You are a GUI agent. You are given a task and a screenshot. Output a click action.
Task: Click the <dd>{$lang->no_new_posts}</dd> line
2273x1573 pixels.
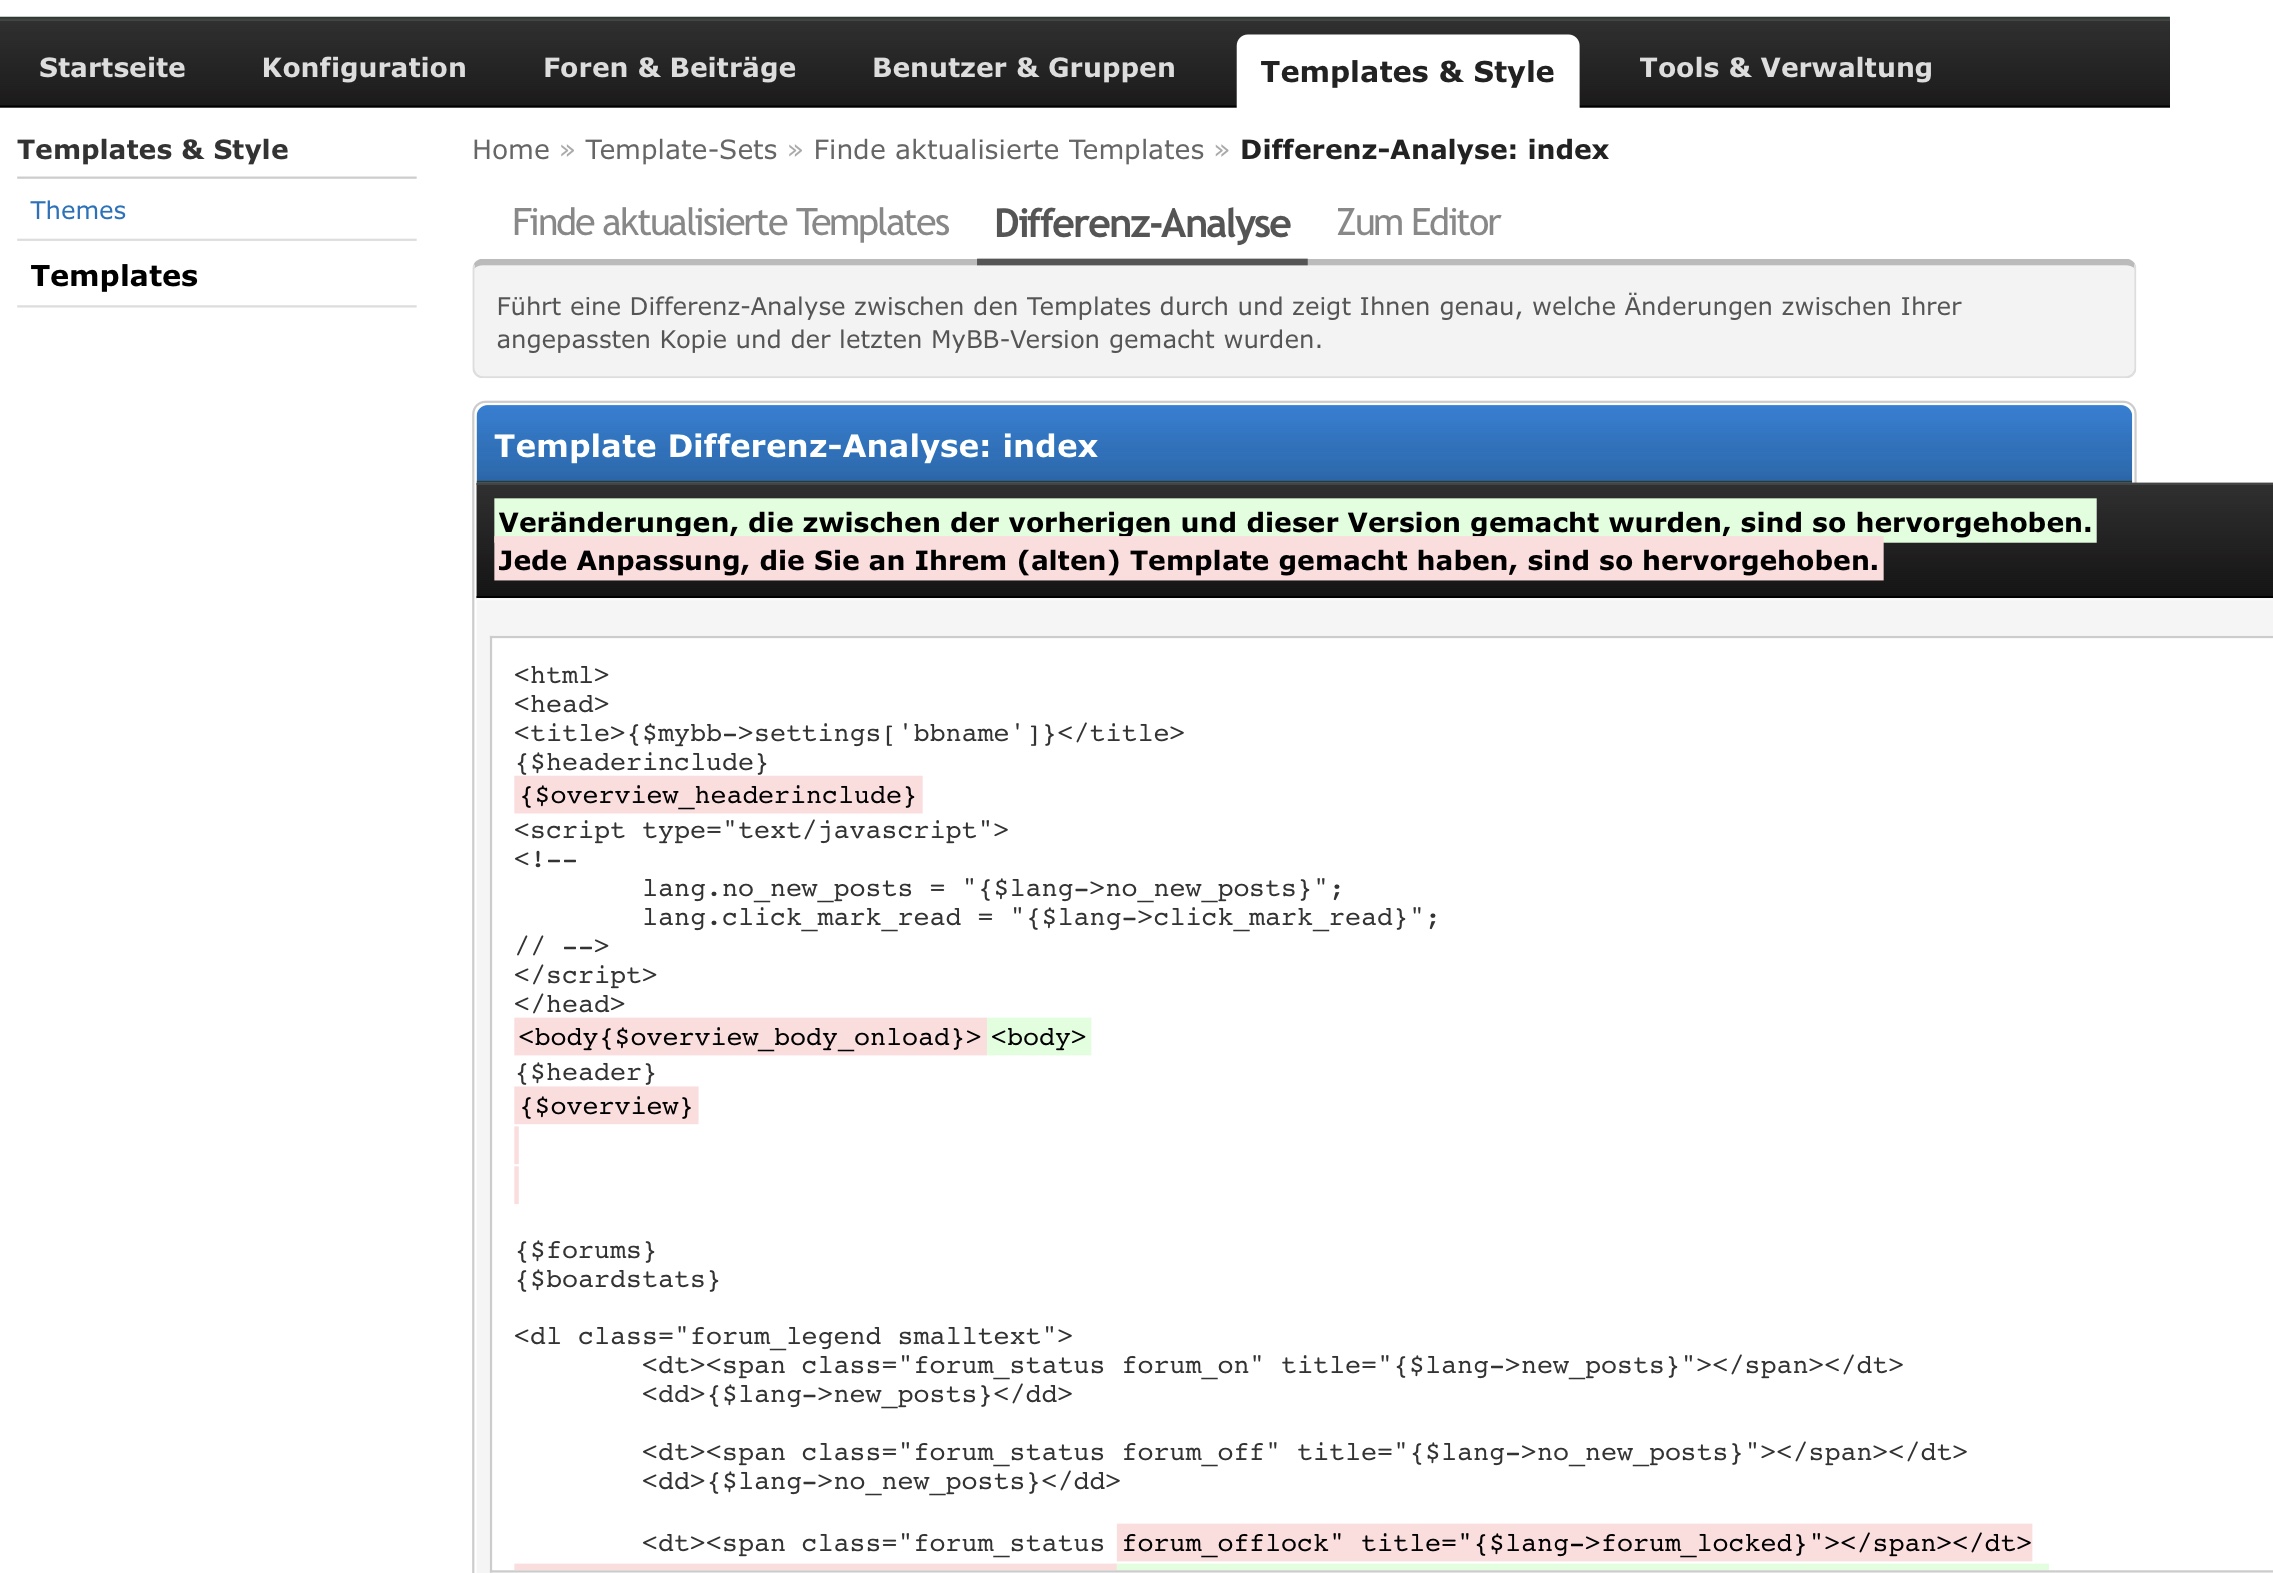(x=881, y=1481)
